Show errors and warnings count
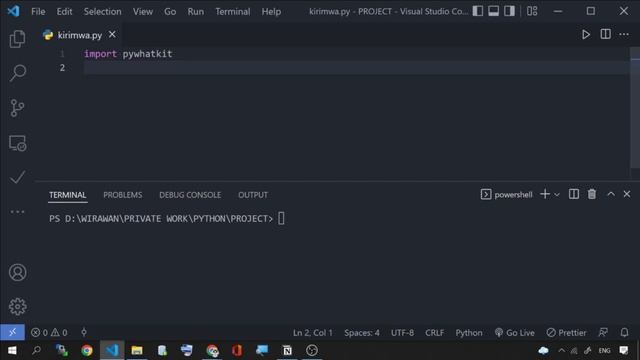Viewport: 640px width, 360px height. point(49,333)
